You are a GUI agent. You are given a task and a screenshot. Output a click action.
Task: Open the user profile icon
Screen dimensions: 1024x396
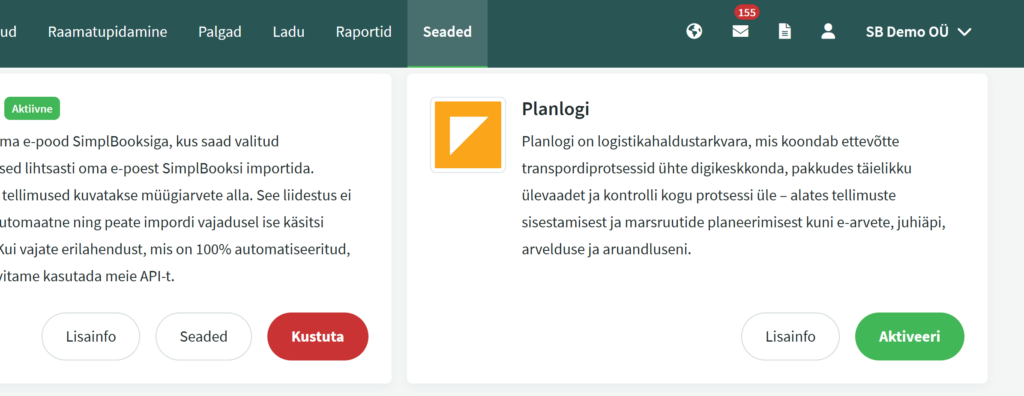point(828,31)
